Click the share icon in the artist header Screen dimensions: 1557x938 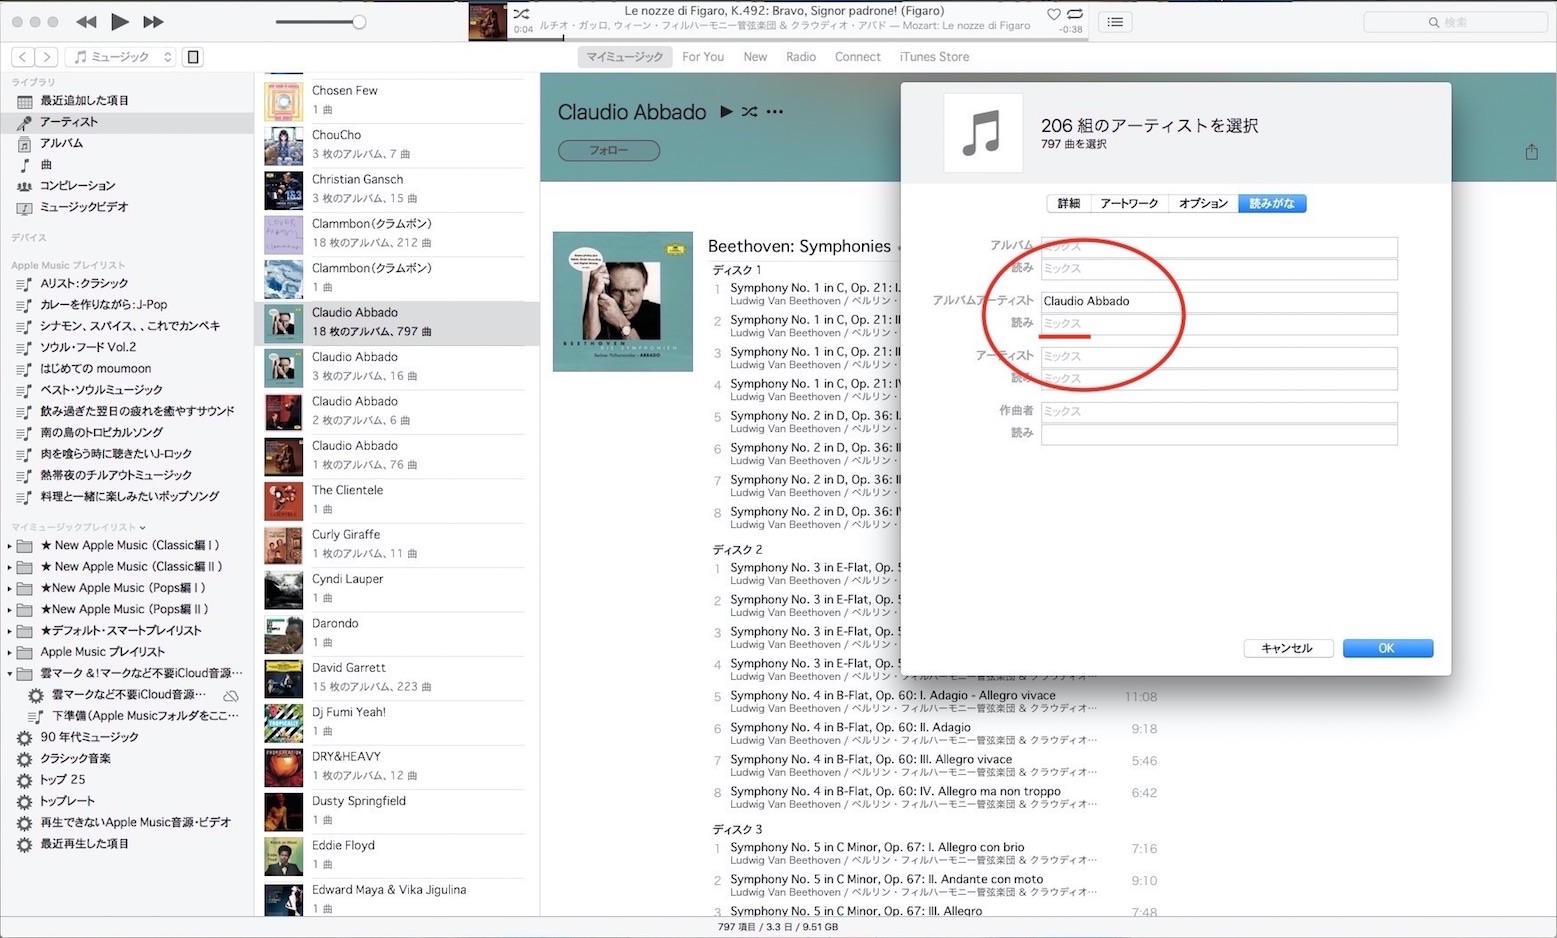[1531, 151]
